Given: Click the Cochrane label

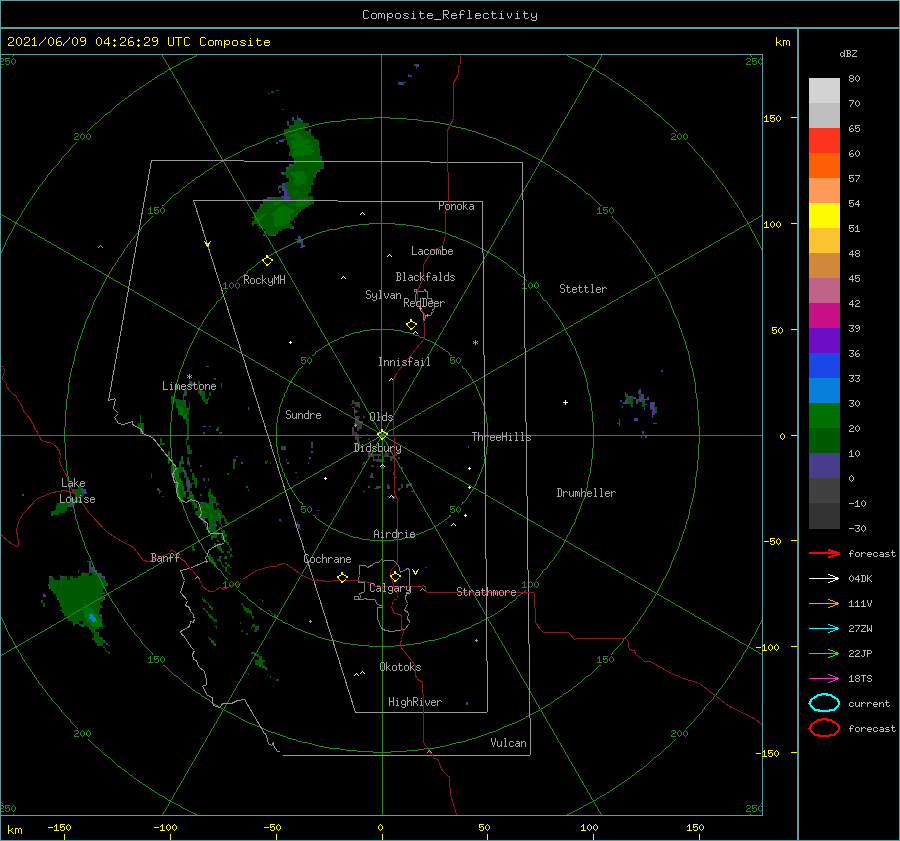Looking at the screenshot, I should pyautogui.click(x=327, y=559).
